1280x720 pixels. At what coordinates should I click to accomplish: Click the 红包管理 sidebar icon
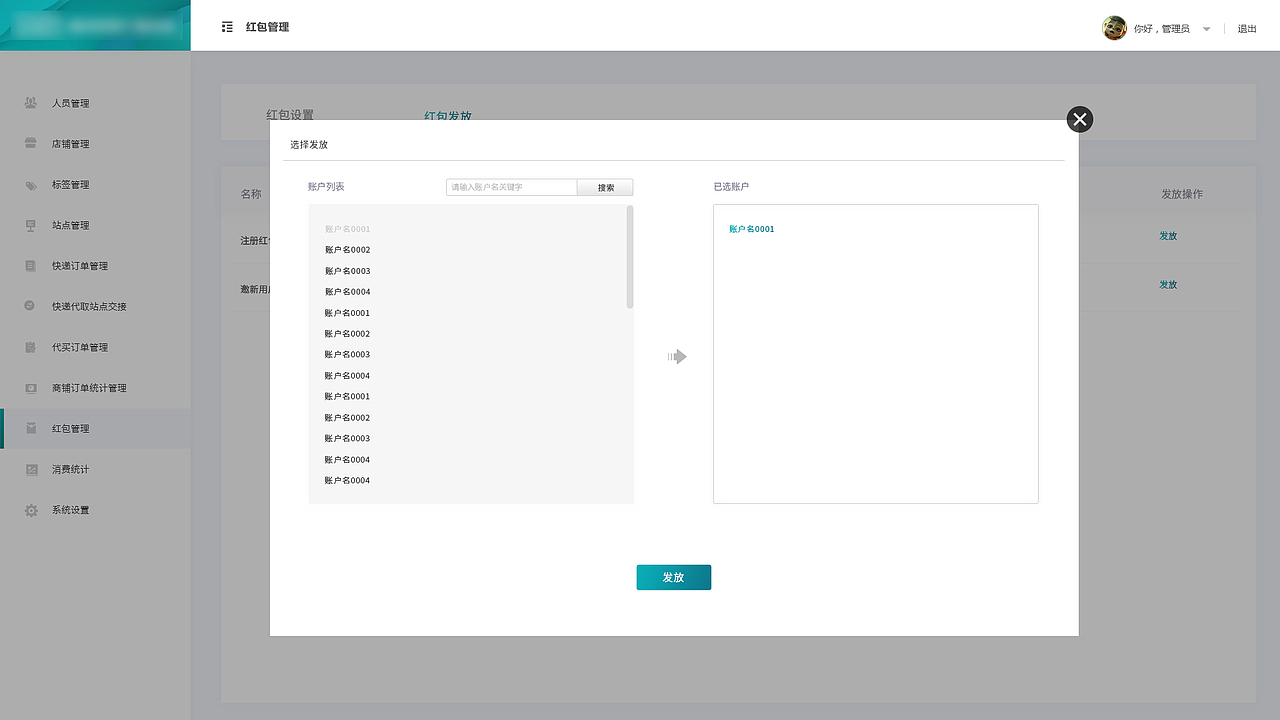(31, 428)
